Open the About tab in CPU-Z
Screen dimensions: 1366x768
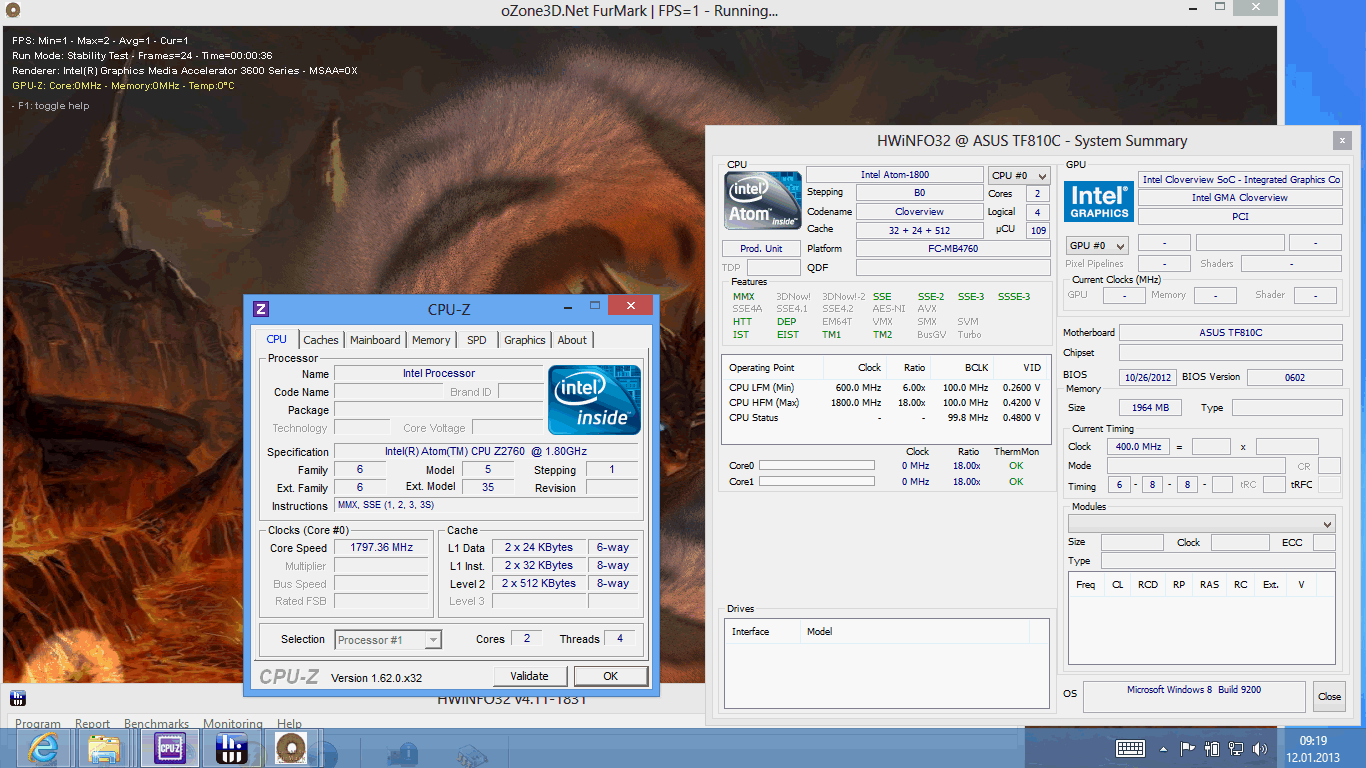[x=572, y=340]
